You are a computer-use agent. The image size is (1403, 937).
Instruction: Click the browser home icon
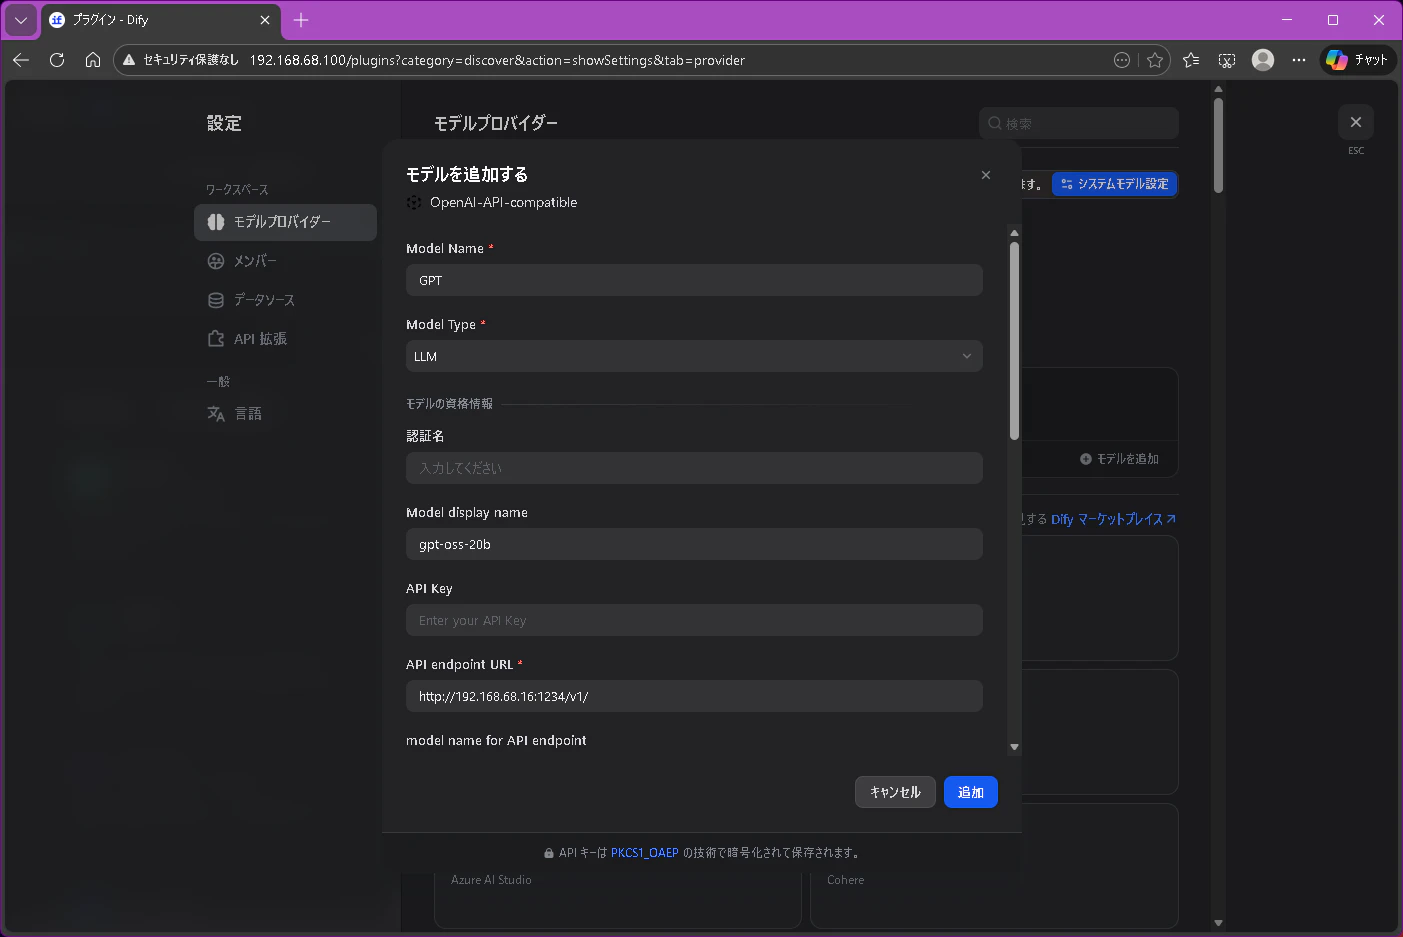[93, 60]
